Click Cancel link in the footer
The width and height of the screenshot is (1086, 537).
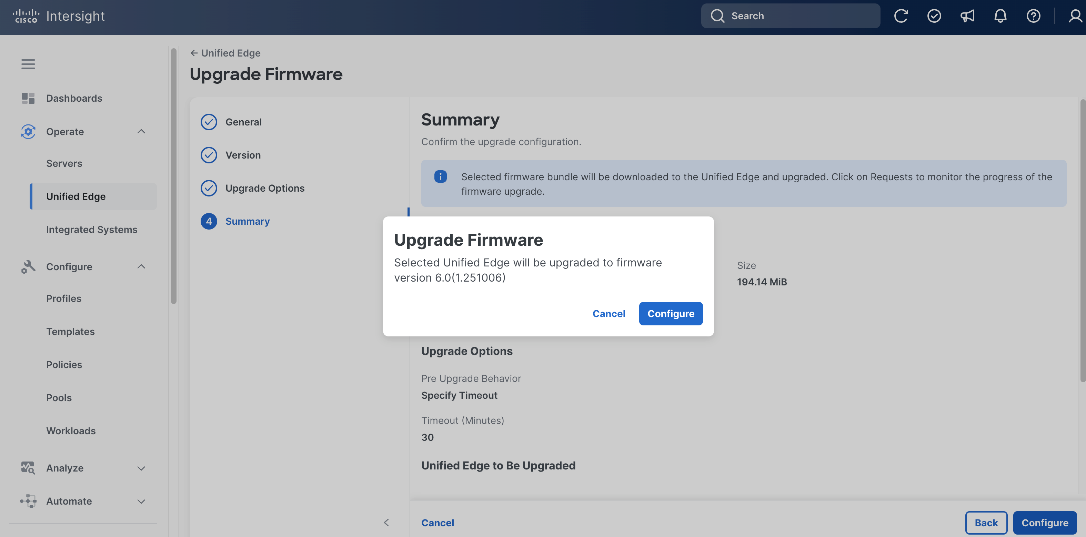438,523
